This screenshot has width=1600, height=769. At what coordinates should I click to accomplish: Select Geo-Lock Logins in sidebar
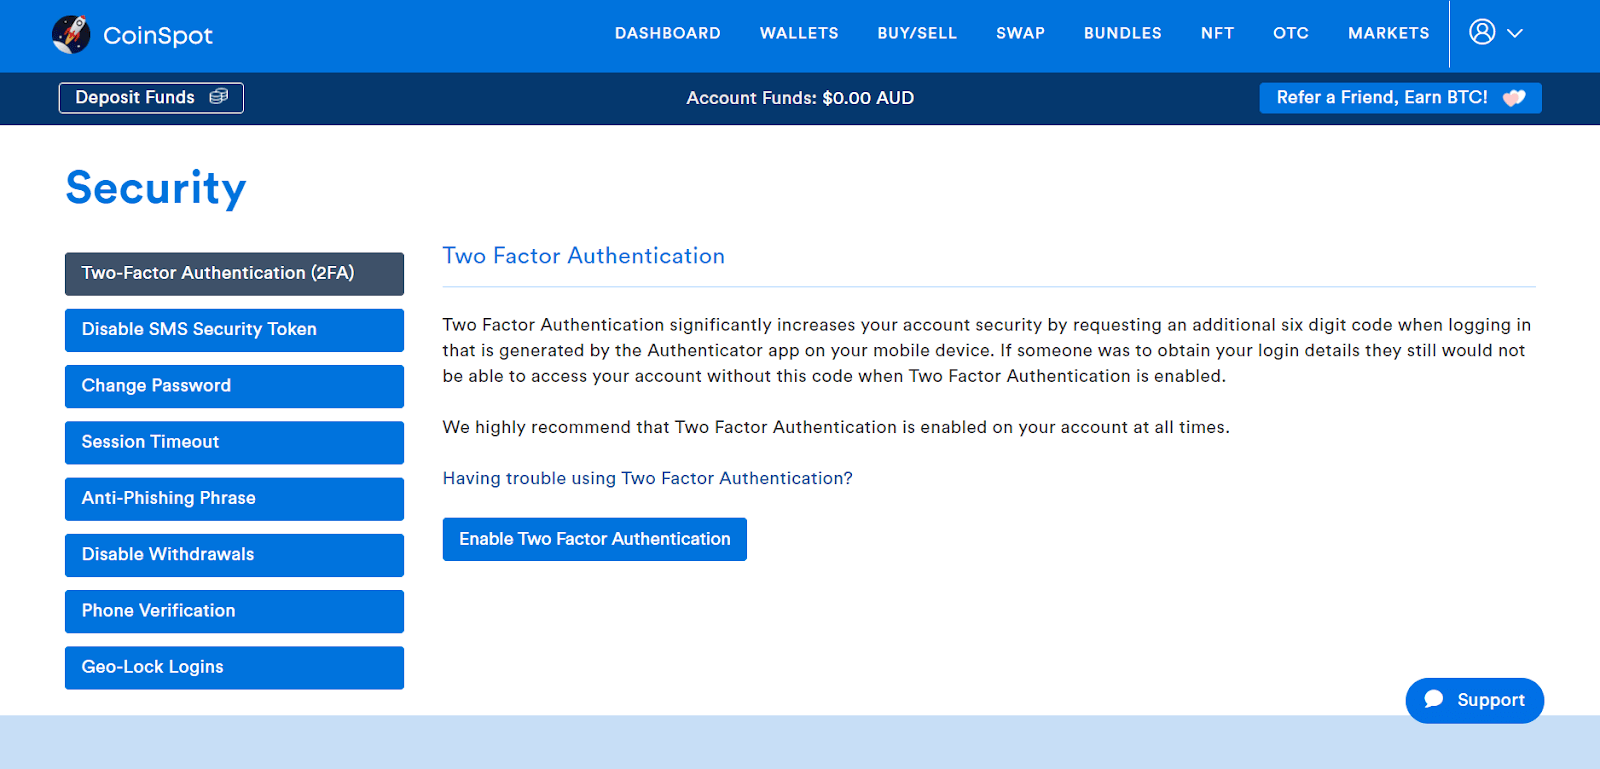pos(234,667)
